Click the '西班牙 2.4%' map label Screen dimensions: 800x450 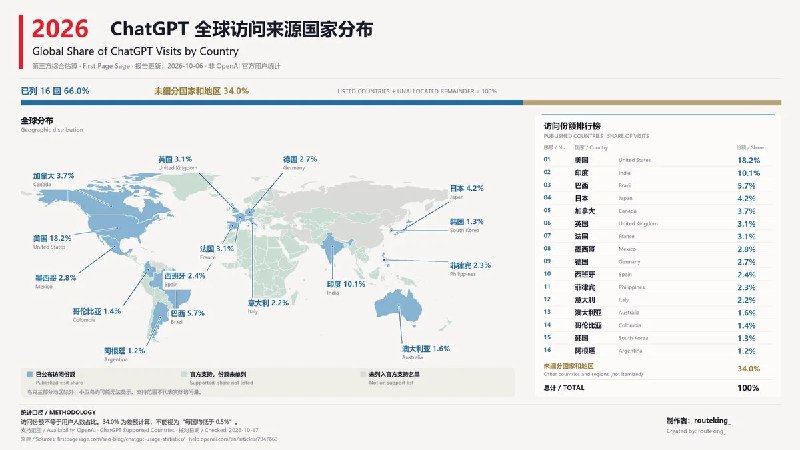185,276
